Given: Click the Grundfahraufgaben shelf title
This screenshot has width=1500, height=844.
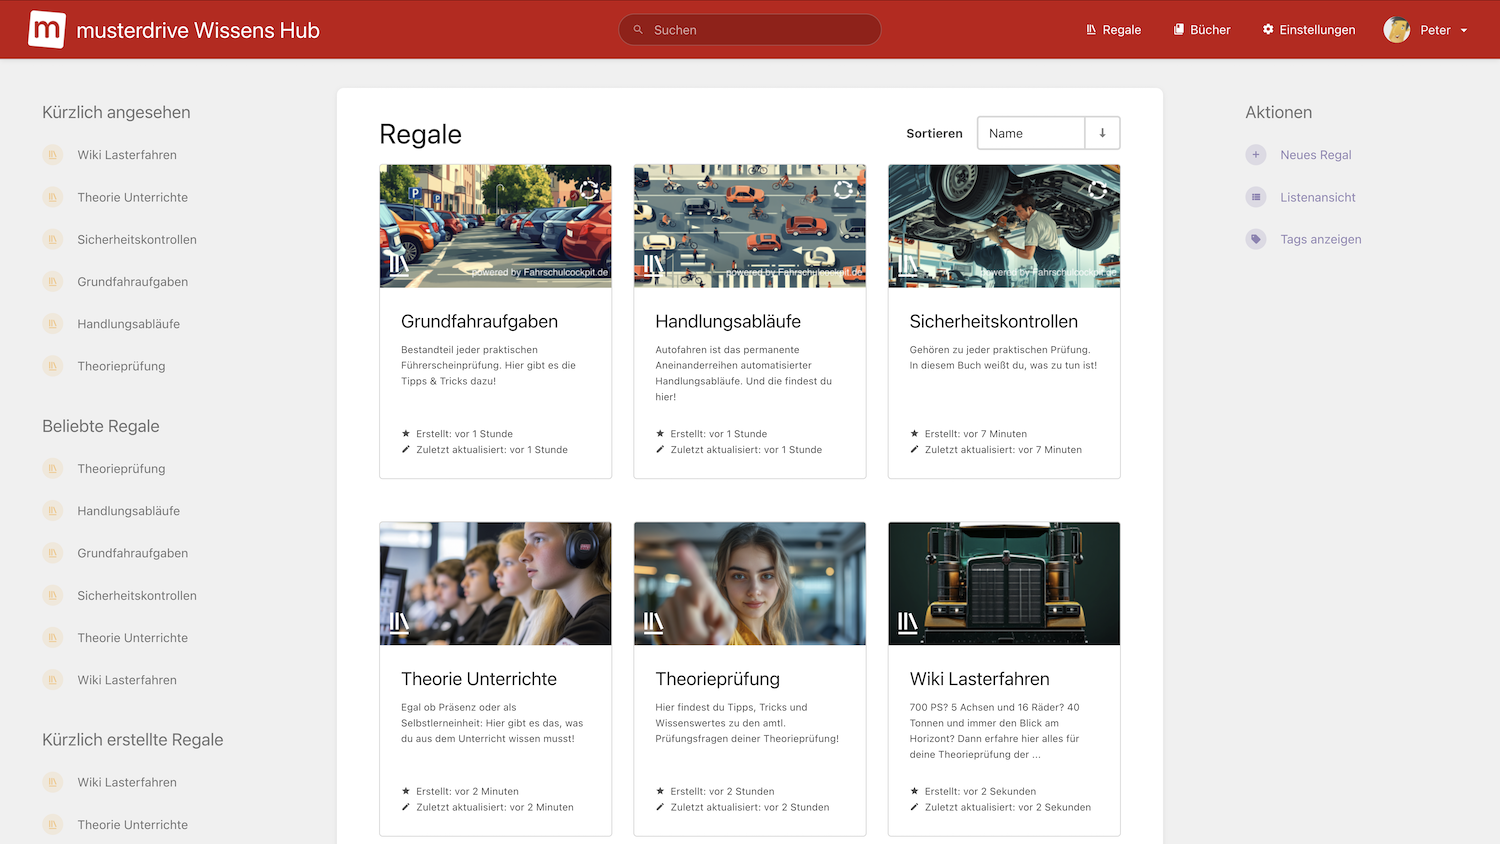Looking at the screenshot, I should pyautogui.click(x=479, y=322).
